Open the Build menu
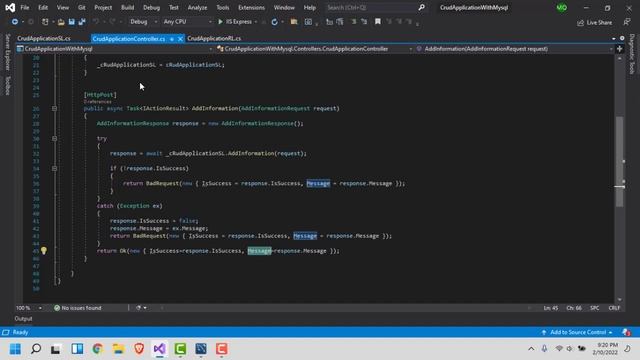This screenshot has height=360, width=640. click(128, 7)
